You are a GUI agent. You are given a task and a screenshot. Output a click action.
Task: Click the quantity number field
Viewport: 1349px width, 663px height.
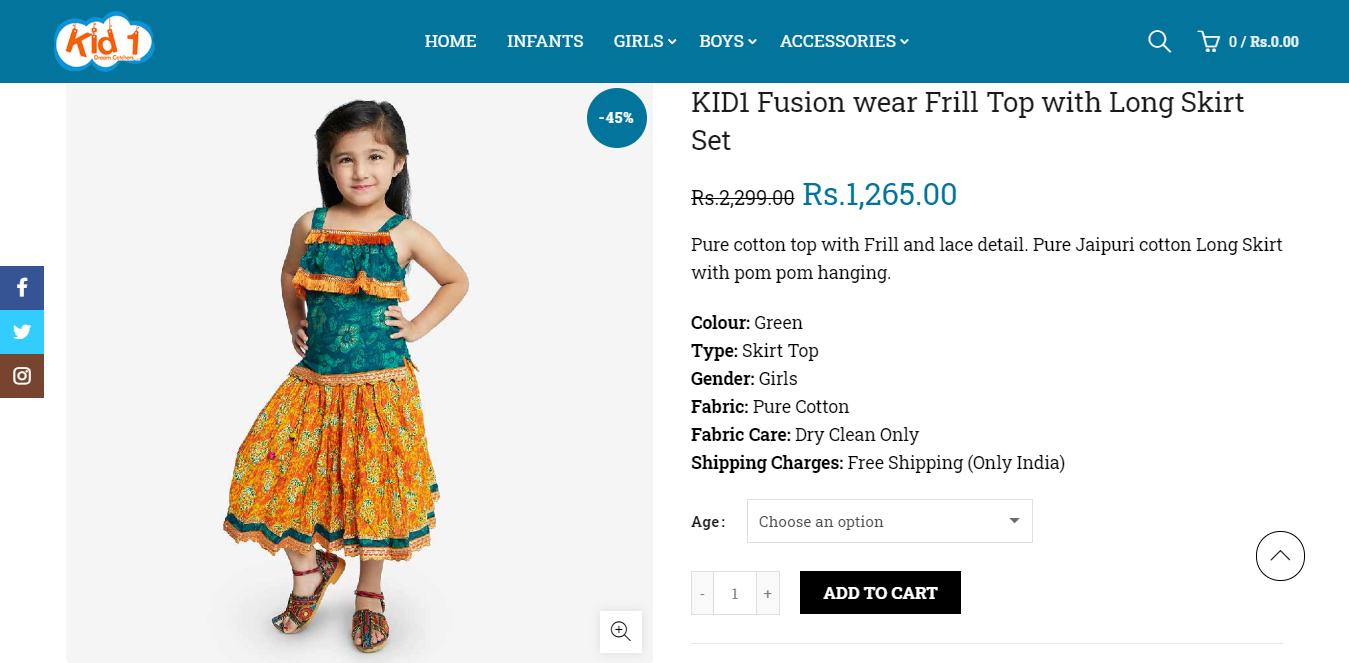tap(735, 593)
